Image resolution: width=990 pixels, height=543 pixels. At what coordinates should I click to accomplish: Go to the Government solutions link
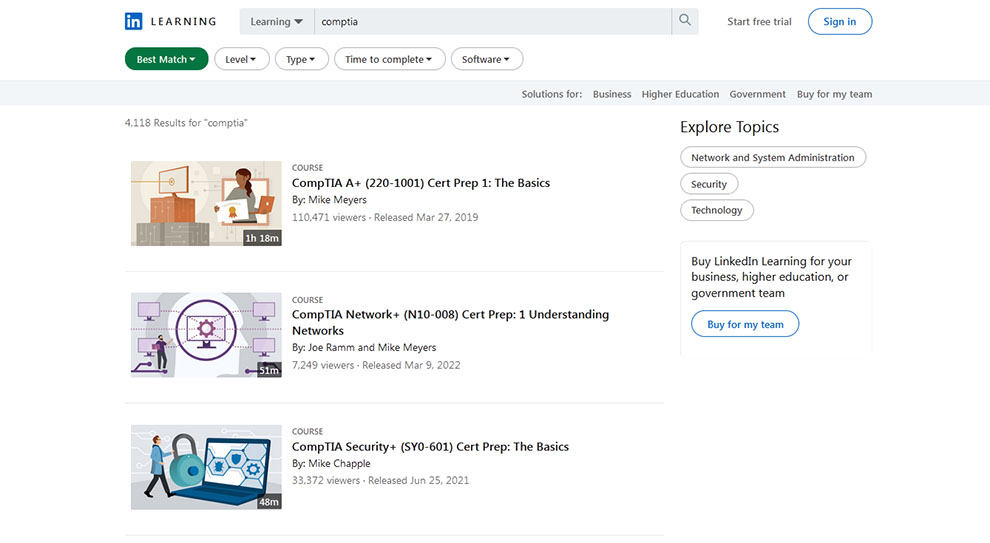click(757, 94)
